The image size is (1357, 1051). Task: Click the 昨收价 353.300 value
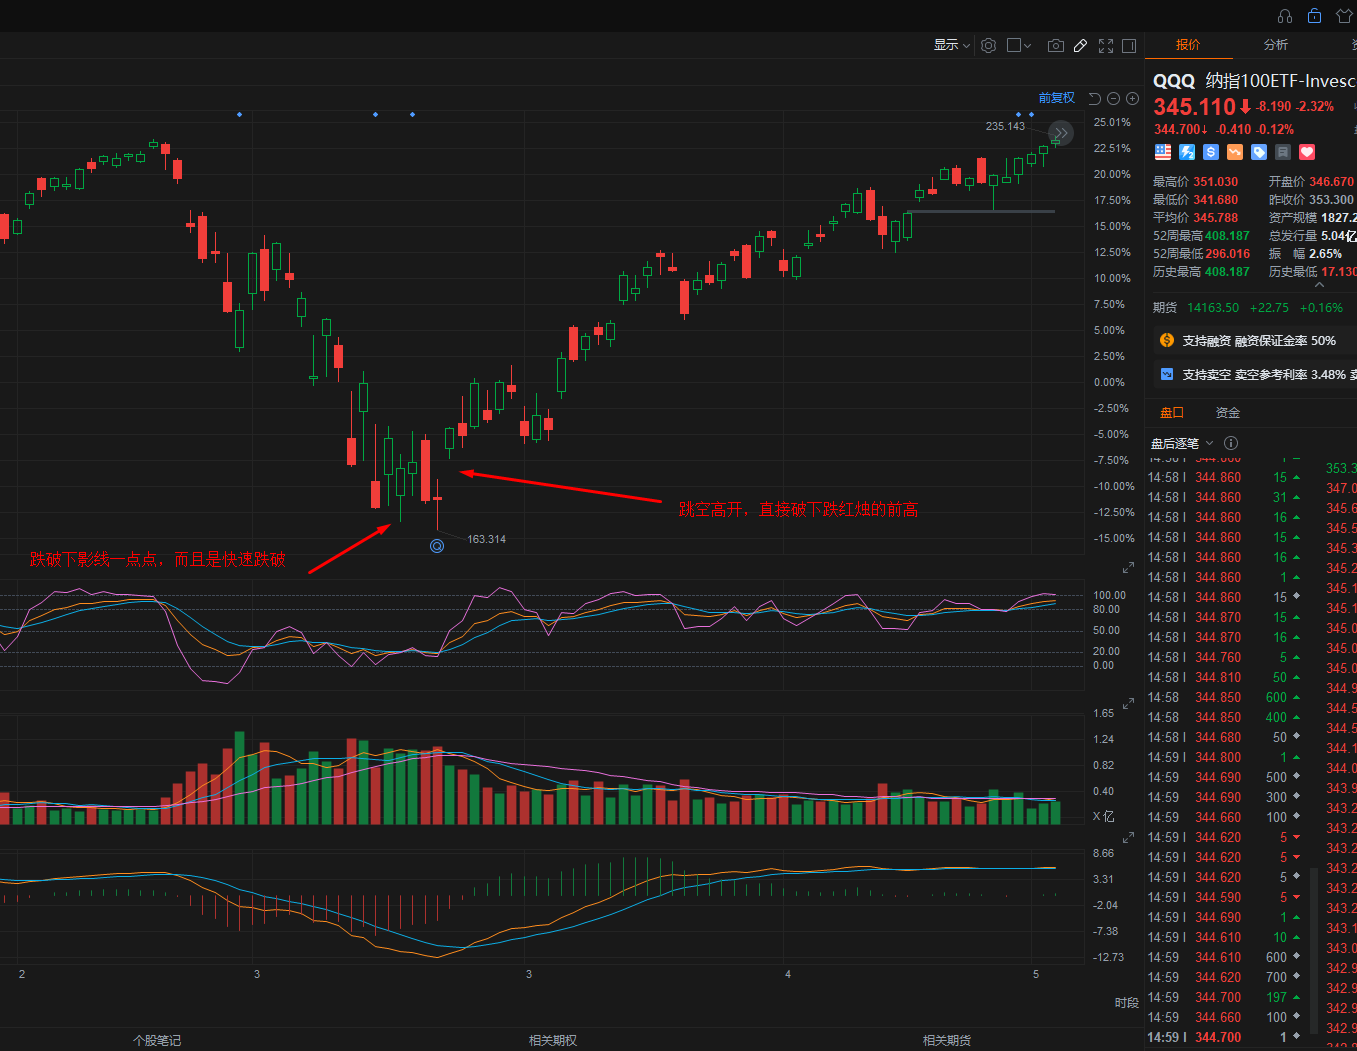pos(1331,200)
